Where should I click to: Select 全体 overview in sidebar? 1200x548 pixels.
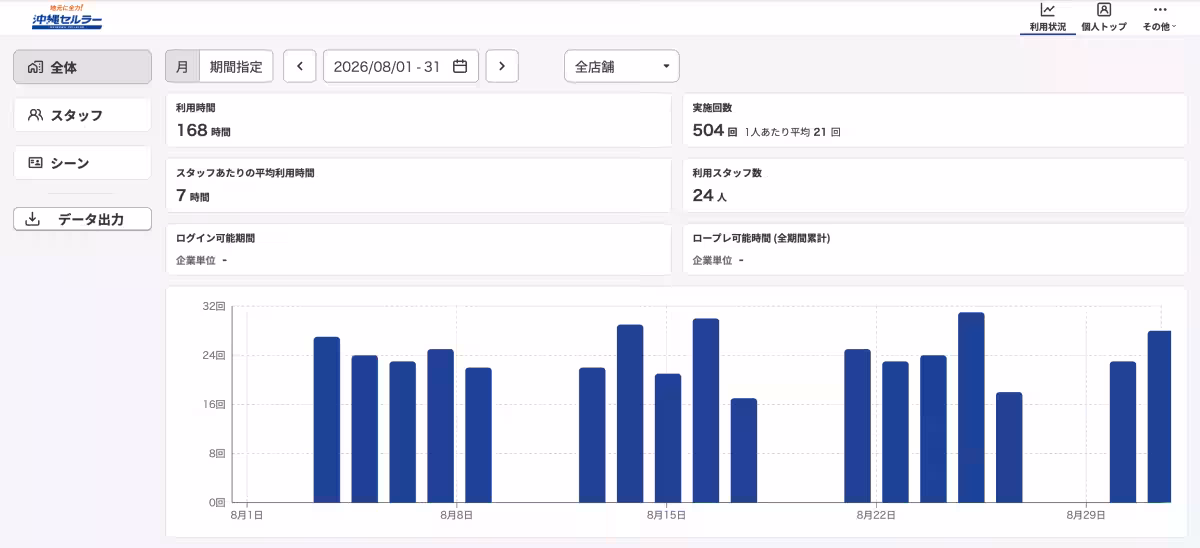click(82, 67)
